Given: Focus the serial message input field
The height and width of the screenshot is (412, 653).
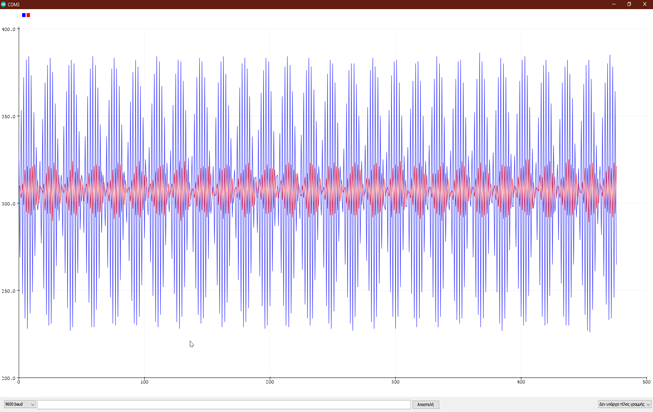Looking at the screenshot, I should tap(224, 404).
